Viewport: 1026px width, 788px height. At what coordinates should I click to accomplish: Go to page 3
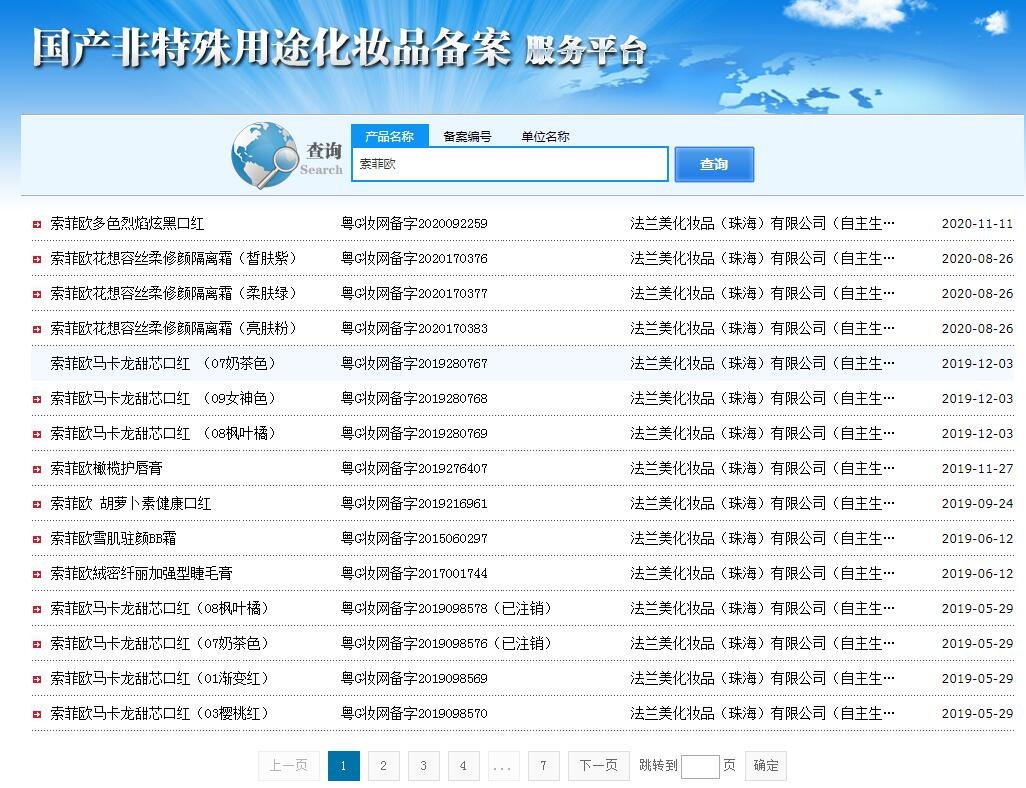coord(423,766)
